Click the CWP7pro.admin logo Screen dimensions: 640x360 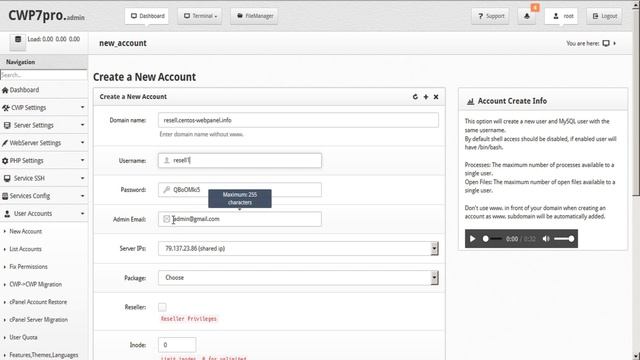pos(46,16)
